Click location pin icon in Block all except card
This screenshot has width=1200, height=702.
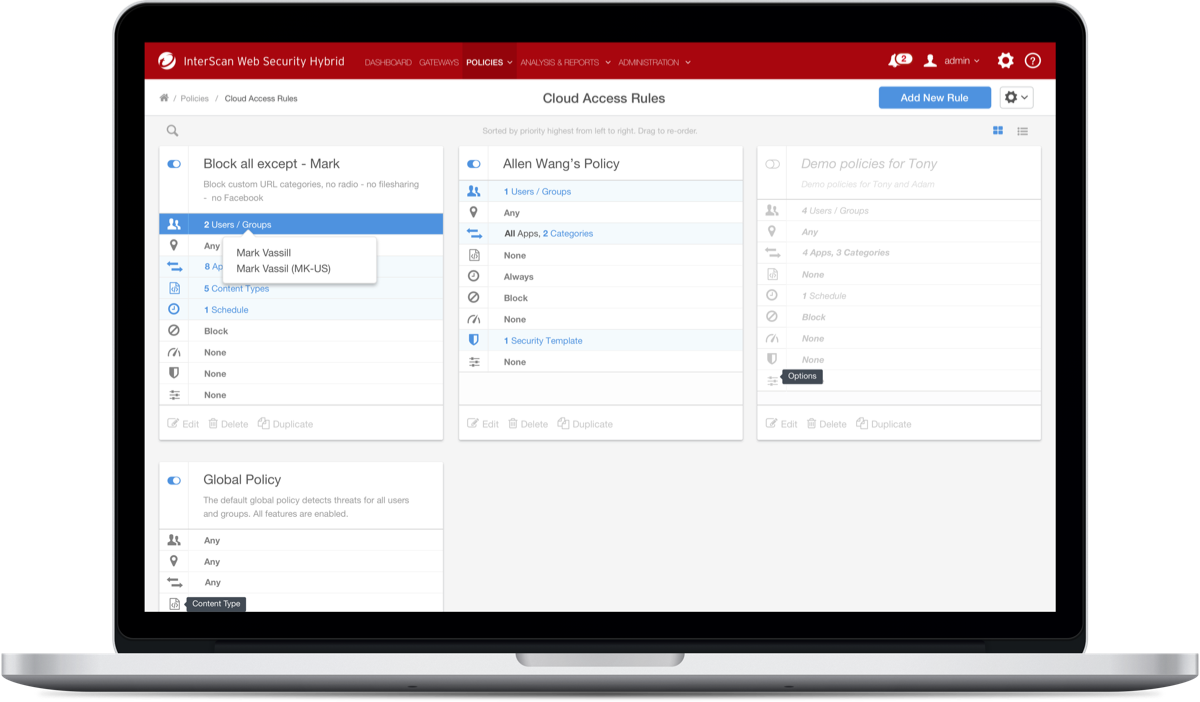pyautogui.click(x=174, y=246)
